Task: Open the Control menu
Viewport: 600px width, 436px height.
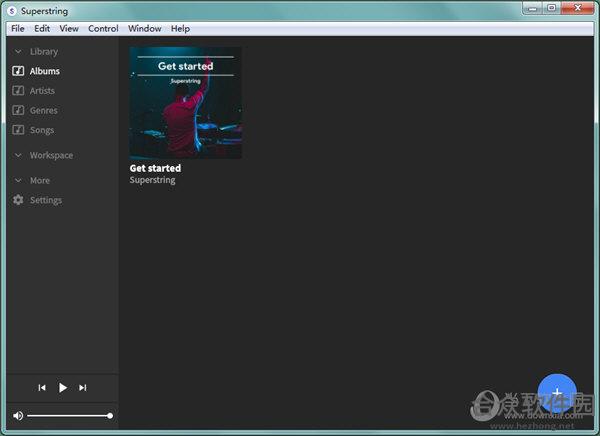Action: (103, 28)
